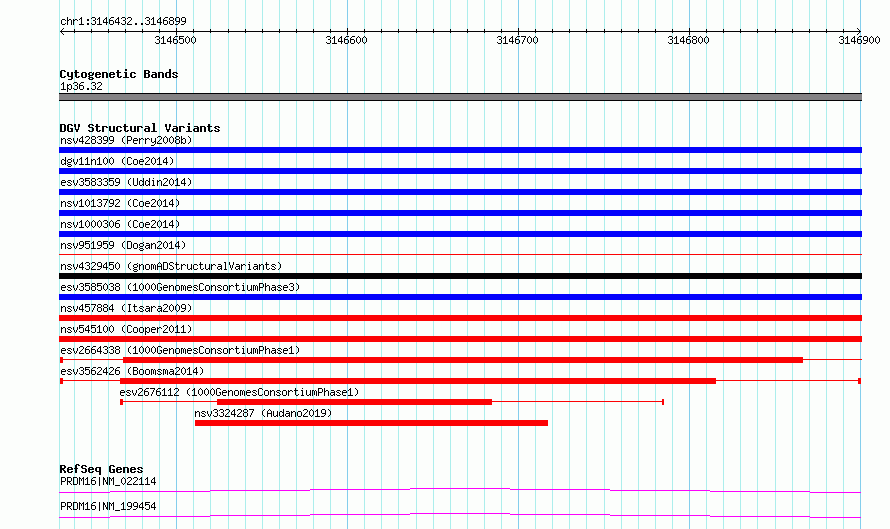Select the esv3583359 blue variant bar
This screenshot has height=529, width=890.
coord(460,192)
